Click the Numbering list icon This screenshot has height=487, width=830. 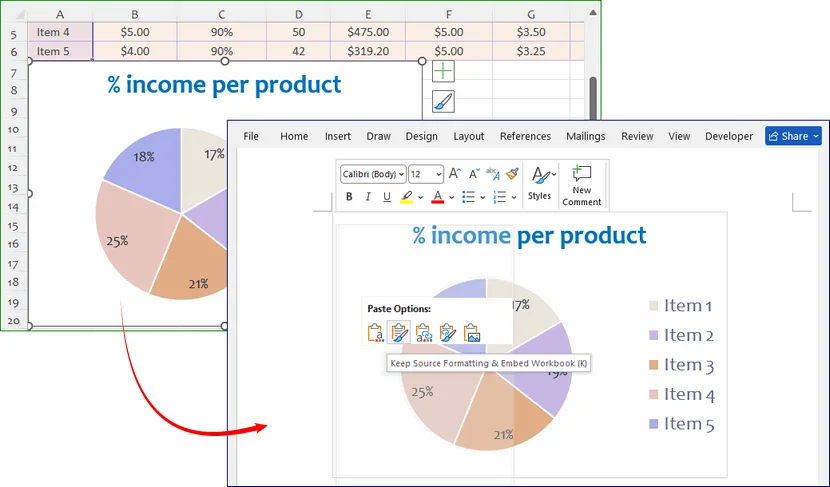[500, 197]
